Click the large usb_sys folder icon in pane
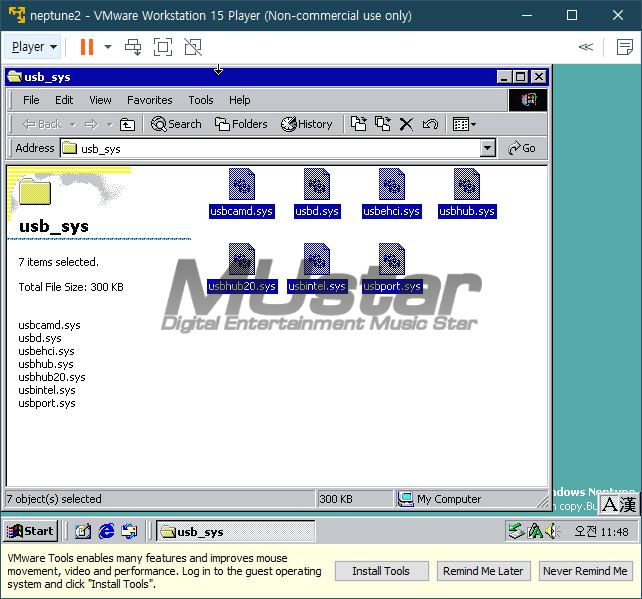Image resolution: width=642 pixels, height=599 pixels. 35,192
